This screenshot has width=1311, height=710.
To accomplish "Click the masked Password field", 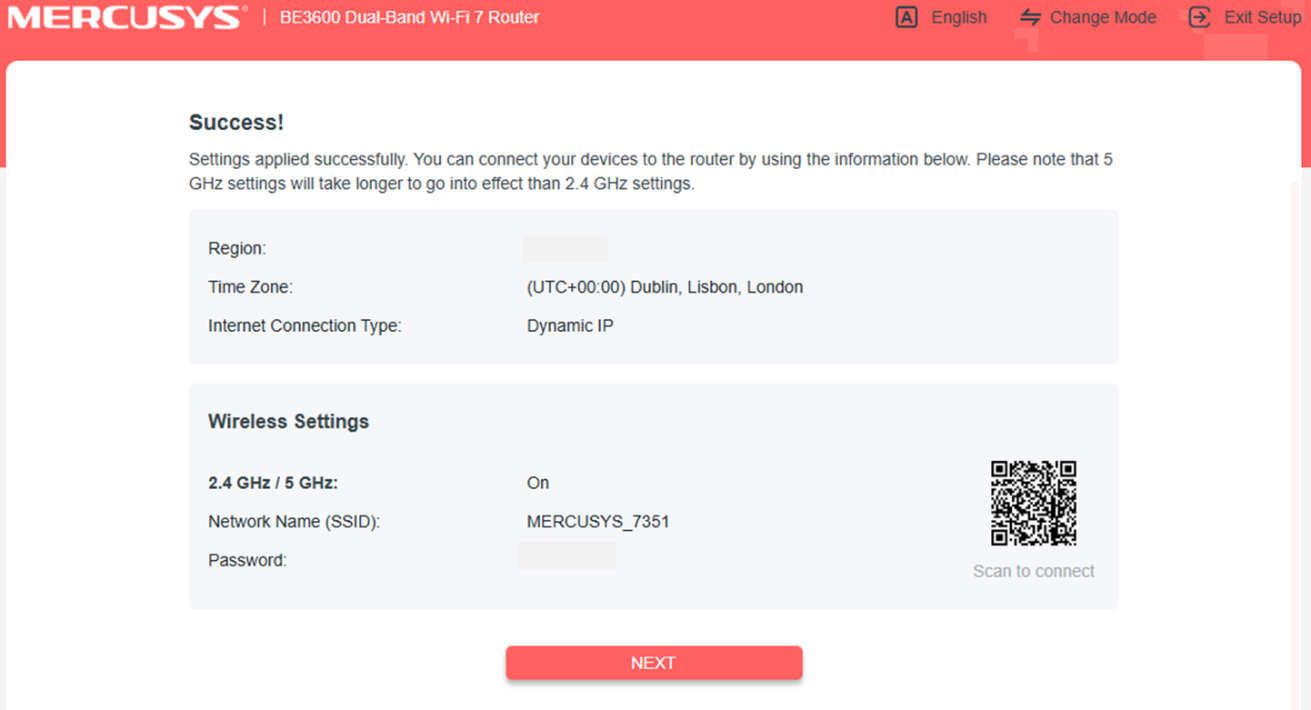I will click(567, 555).
